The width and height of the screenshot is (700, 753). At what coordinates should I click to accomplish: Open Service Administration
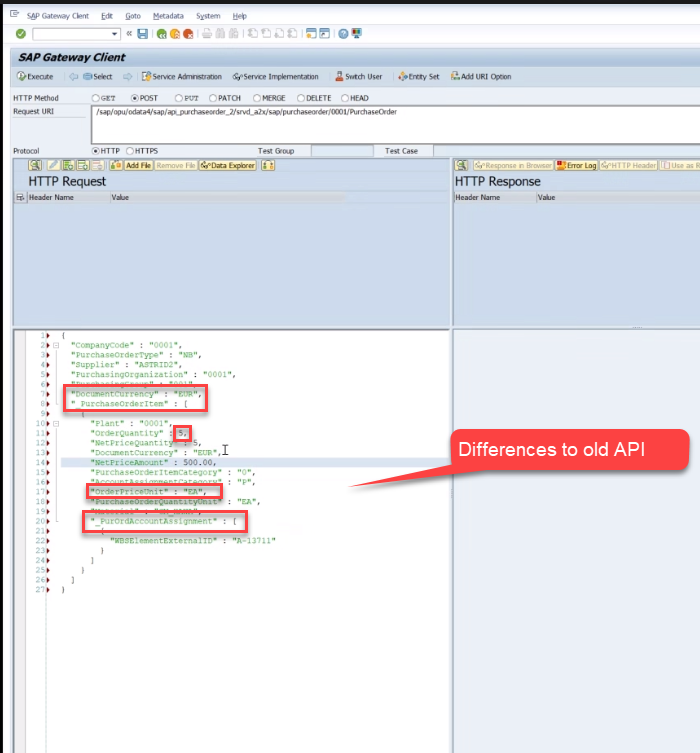coord(182,76)
